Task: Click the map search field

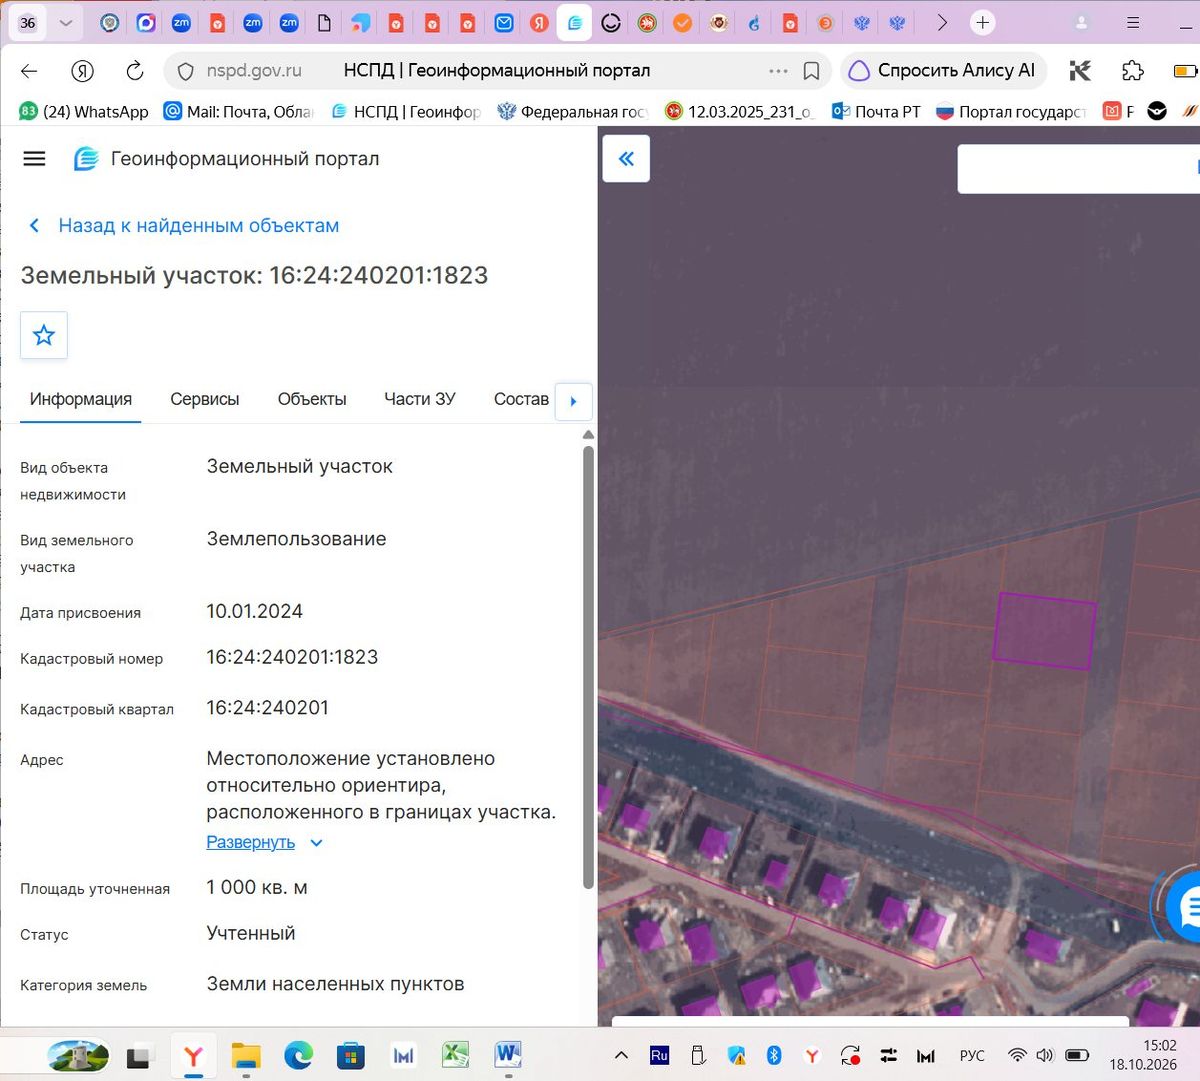Action: tap(1078, 169)
